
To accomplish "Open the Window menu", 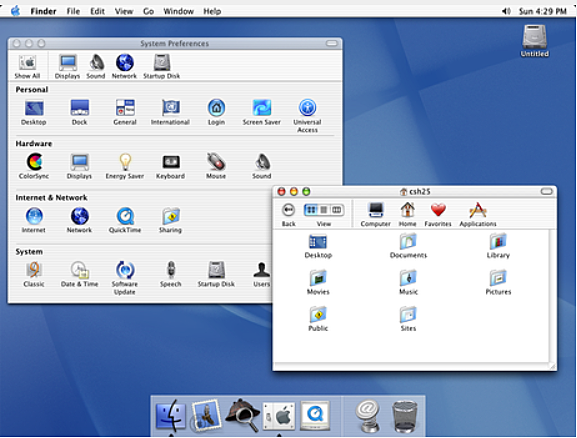I will click(x=178, y=11).
